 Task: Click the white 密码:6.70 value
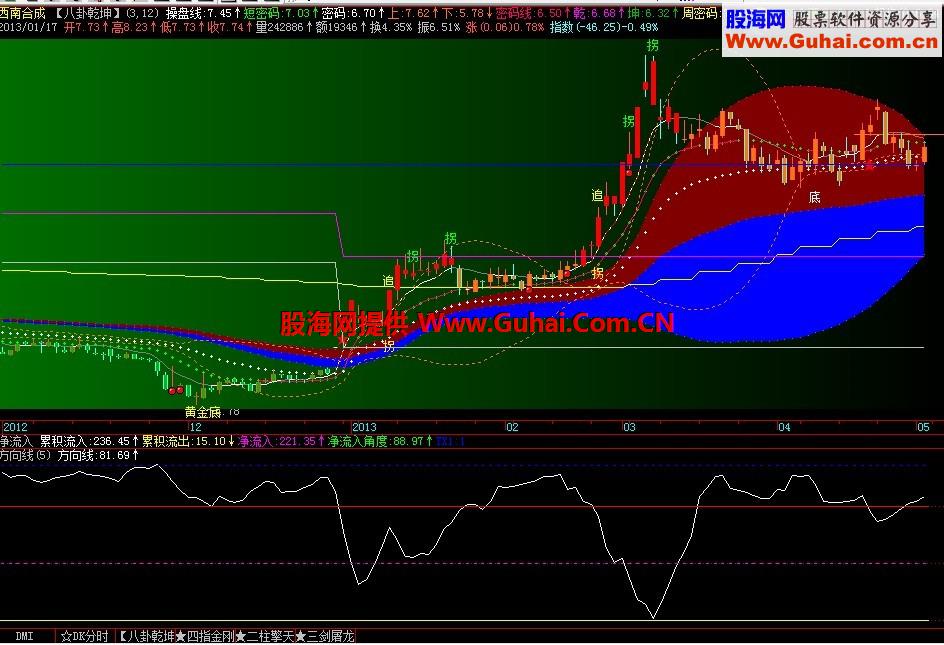[353, 13]
